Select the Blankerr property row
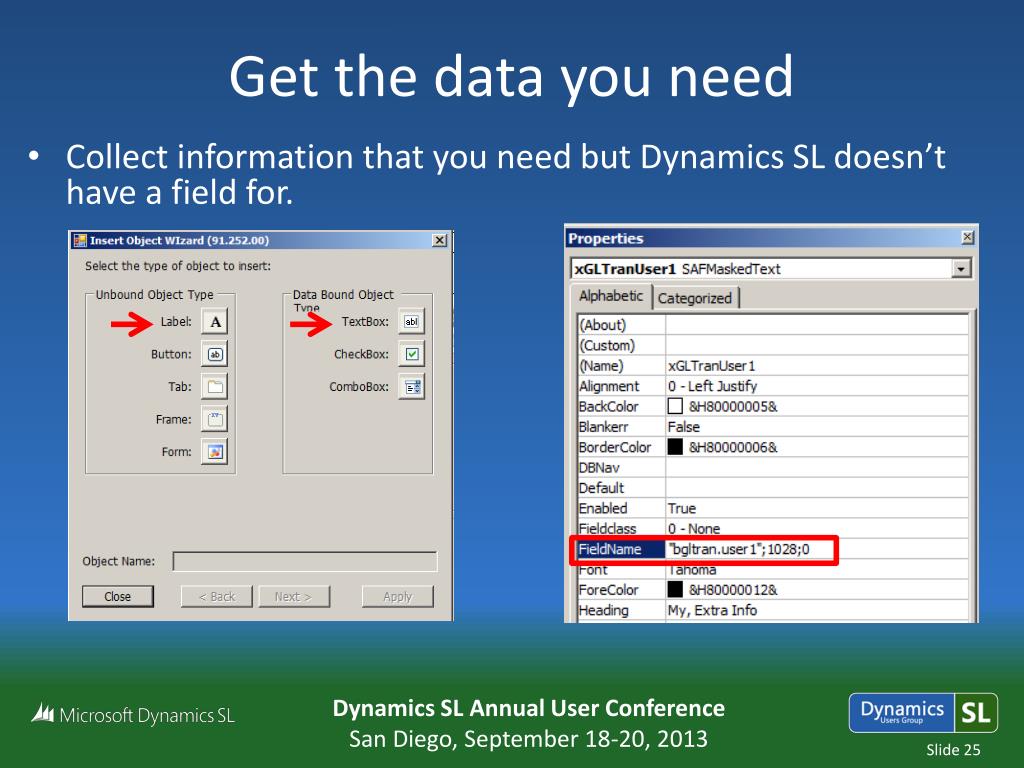The height and width of the screenshot is (768, 1024). point(773,426)
